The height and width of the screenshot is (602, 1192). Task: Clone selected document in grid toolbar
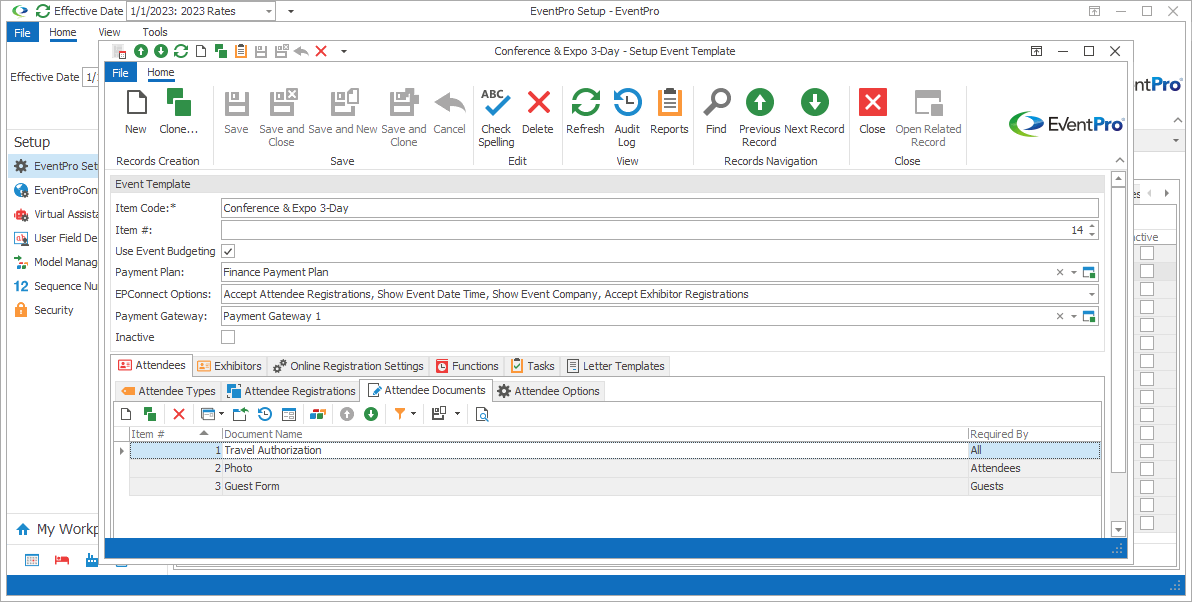pos(149,413)
